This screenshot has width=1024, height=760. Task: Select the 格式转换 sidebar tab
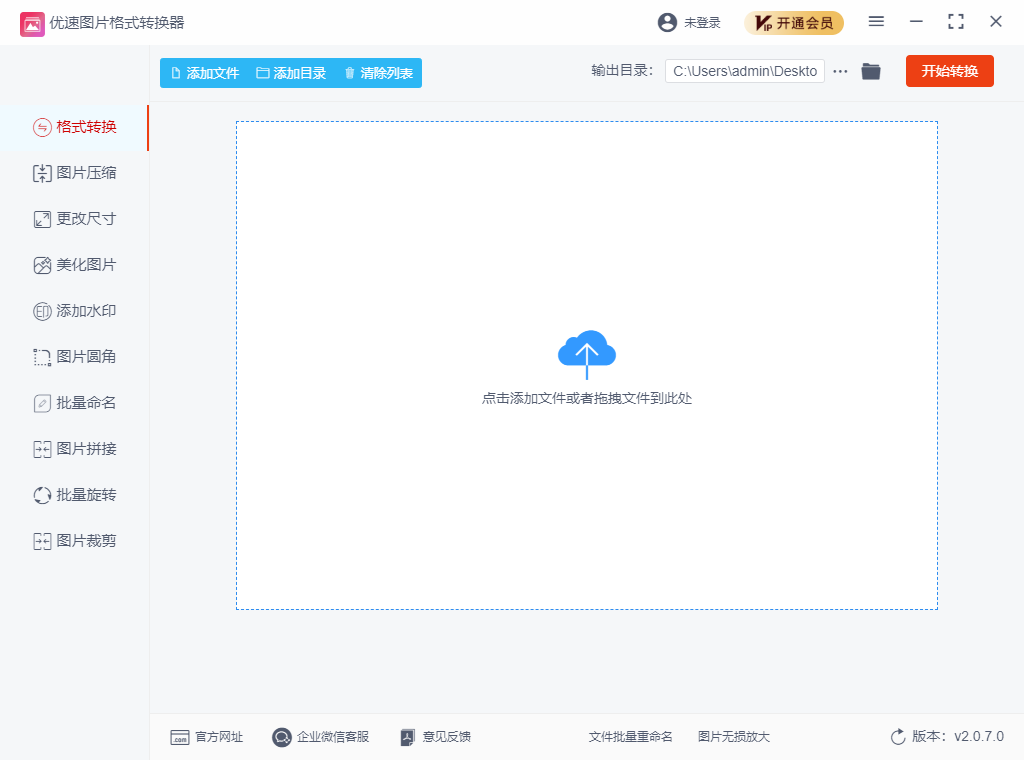point(74,127)
